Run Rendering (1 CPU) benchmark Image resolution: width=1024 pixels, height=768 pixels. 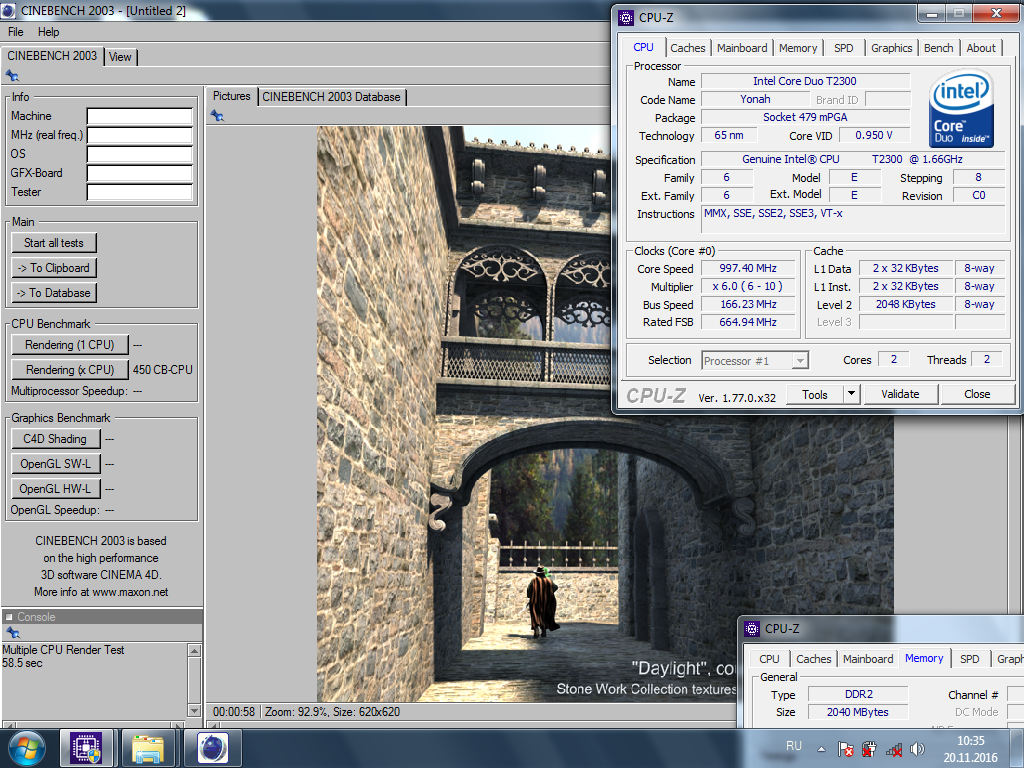(69, 345)
